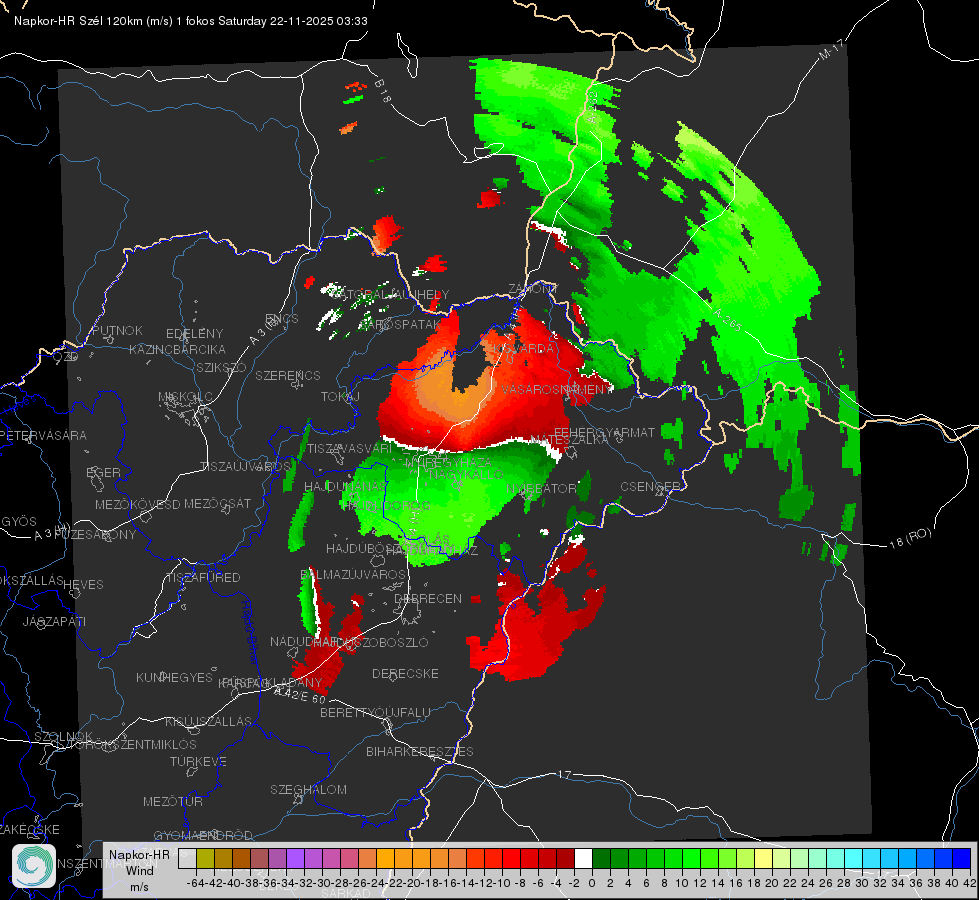This screenshot has height=900, width=979.
Task: Click the MEZŐCSÁT town label
Action: click(x=217, y=503)
